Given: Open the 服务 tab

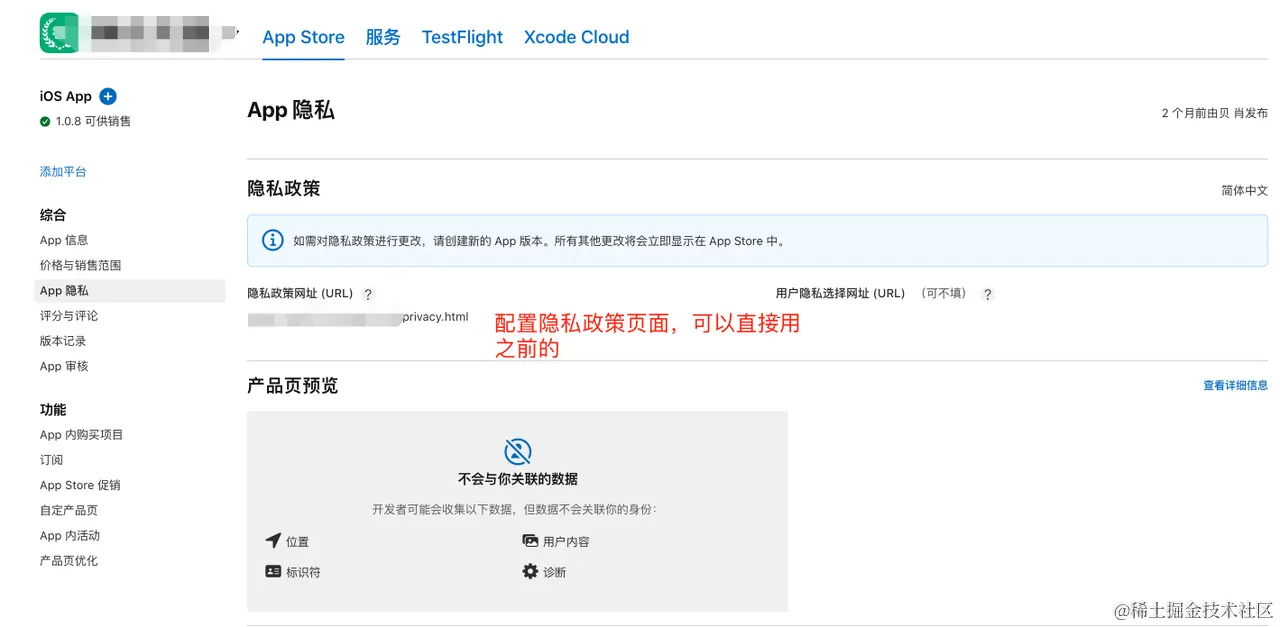Looking at the screenshot, I should pos(383,37).
